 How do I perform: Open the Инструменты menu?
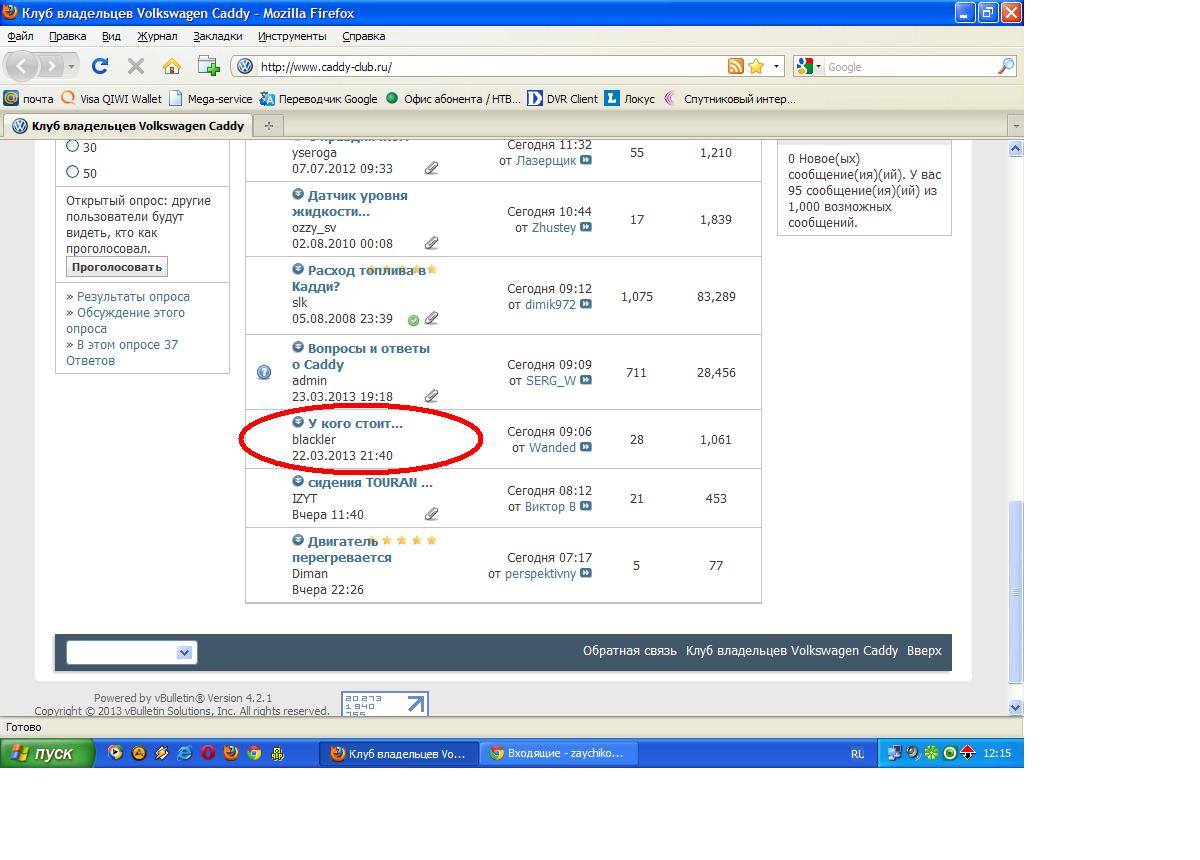pos(292,36)
